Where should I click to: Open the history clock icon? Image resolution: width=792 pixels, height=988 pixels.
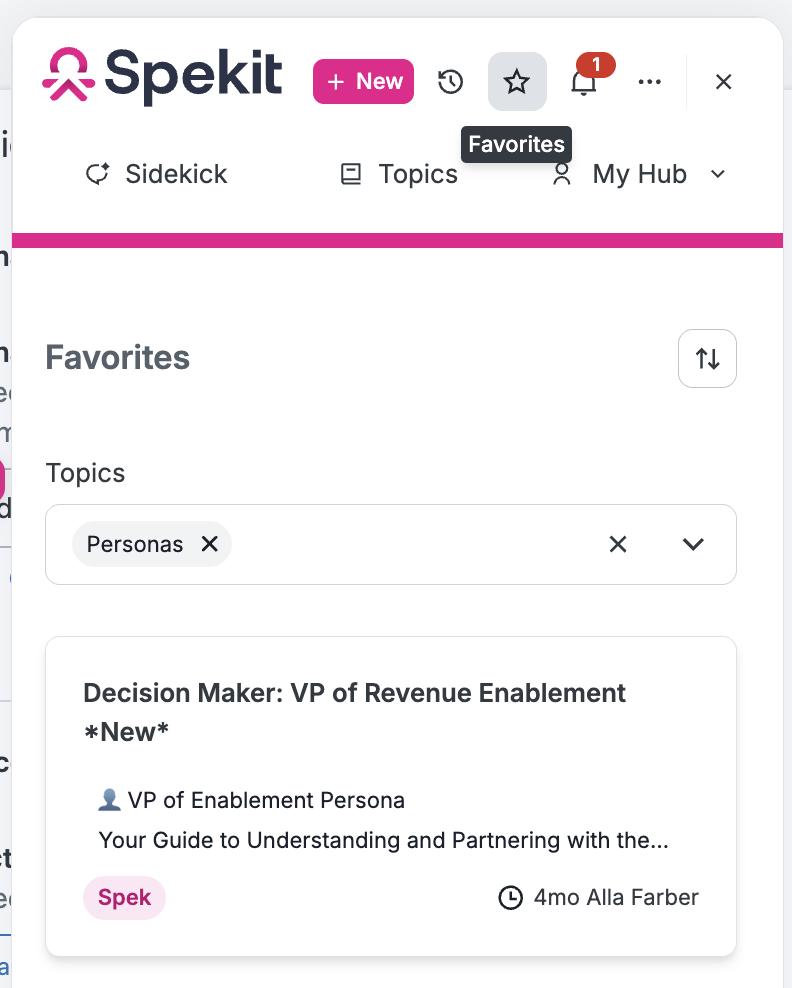(451, 82)
